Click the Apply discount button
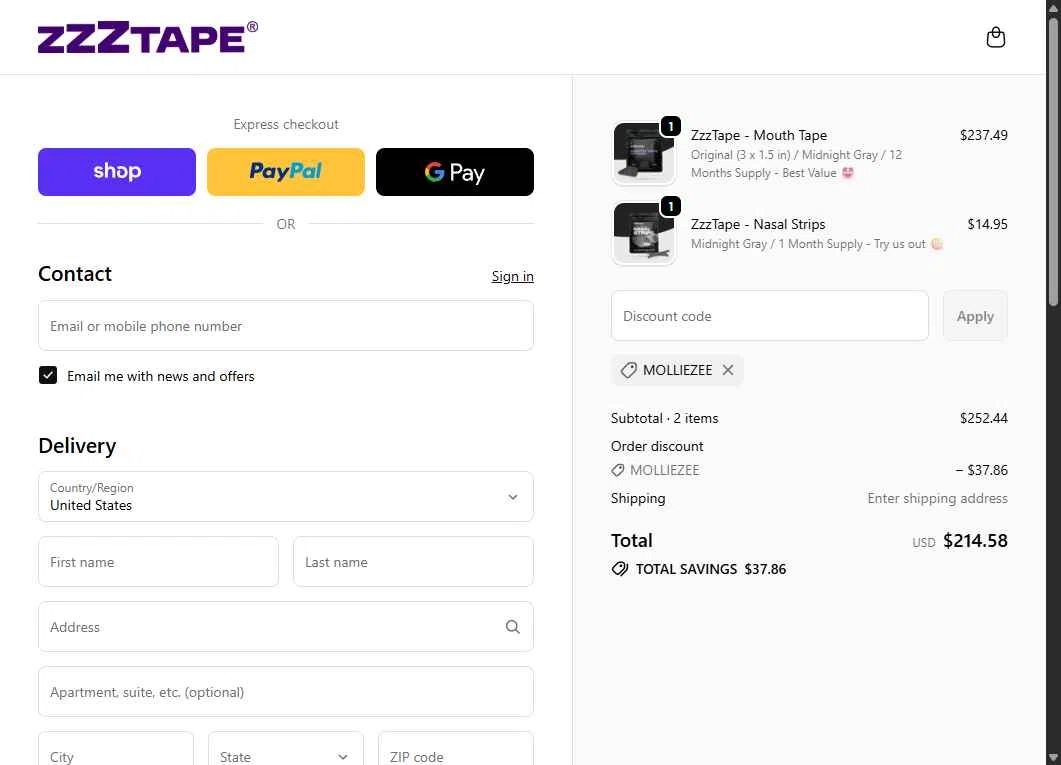Image resolution: width=1061 pixels, height=765 pixels. click(x=975, y=316)
